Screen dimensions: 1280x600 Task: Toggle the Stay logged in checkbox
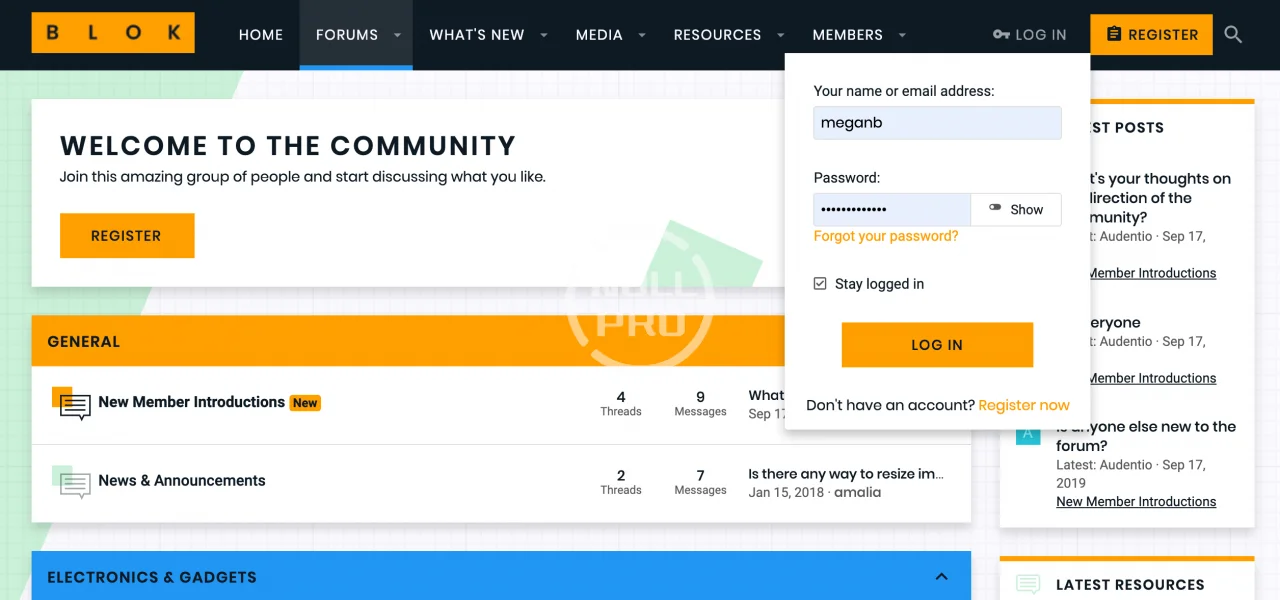(820, 284)
